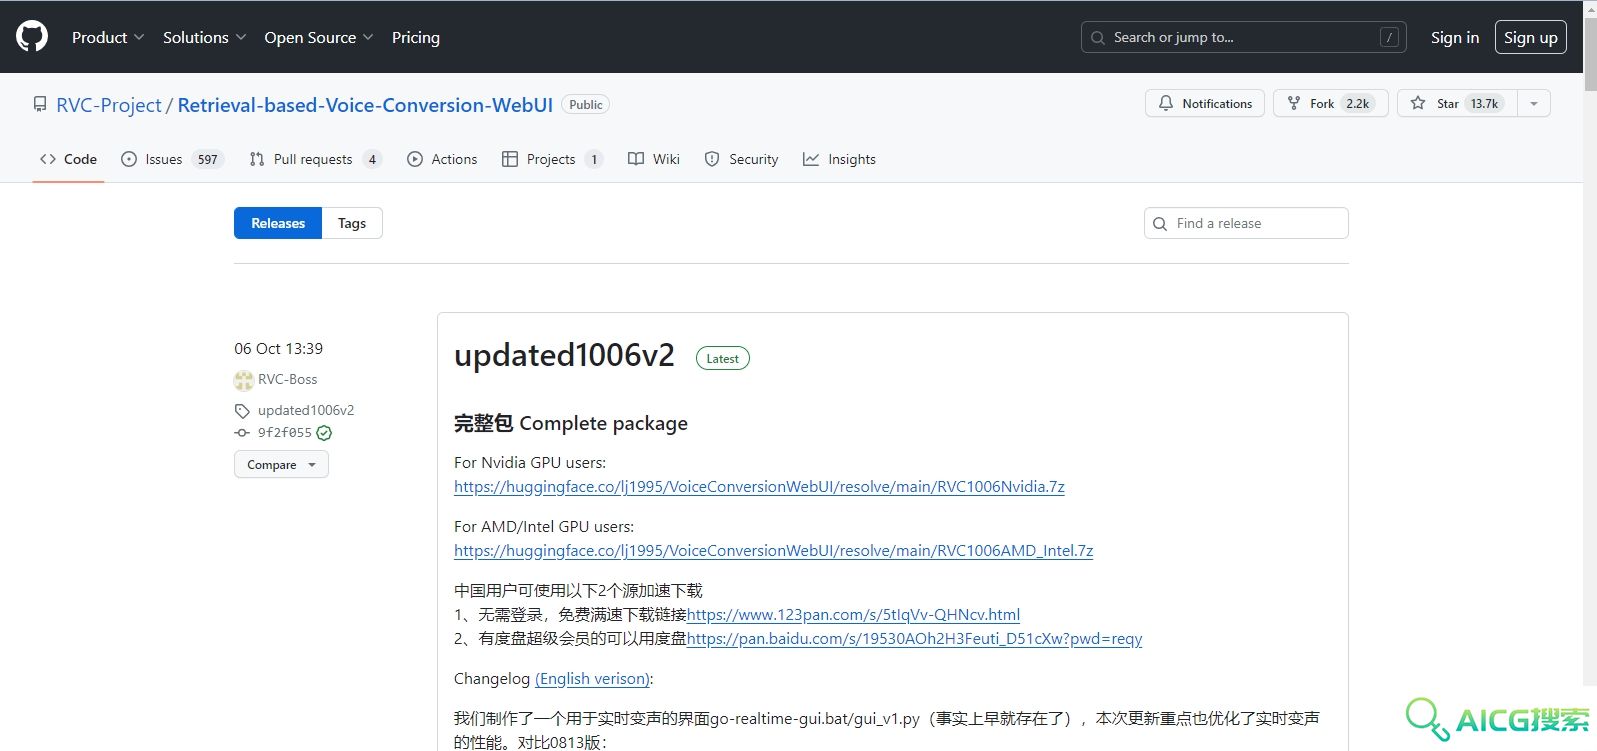Screen dimensions: 1597x751
Task: Click the magnifier icon in Find a release
Action: pyautogui.click(x=1160, y=223)
